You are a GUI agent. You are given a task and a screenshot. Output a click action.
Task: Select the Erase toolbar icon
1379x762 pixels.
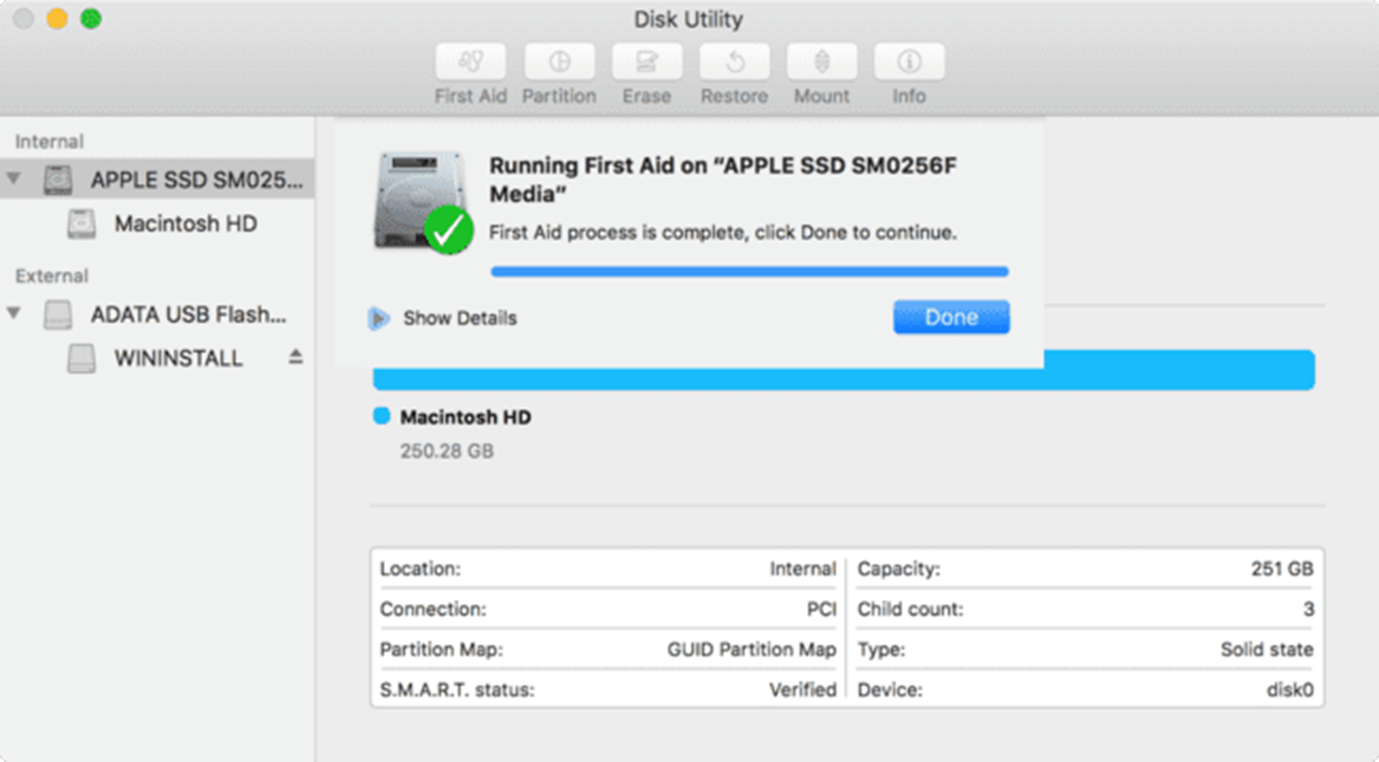646,62
